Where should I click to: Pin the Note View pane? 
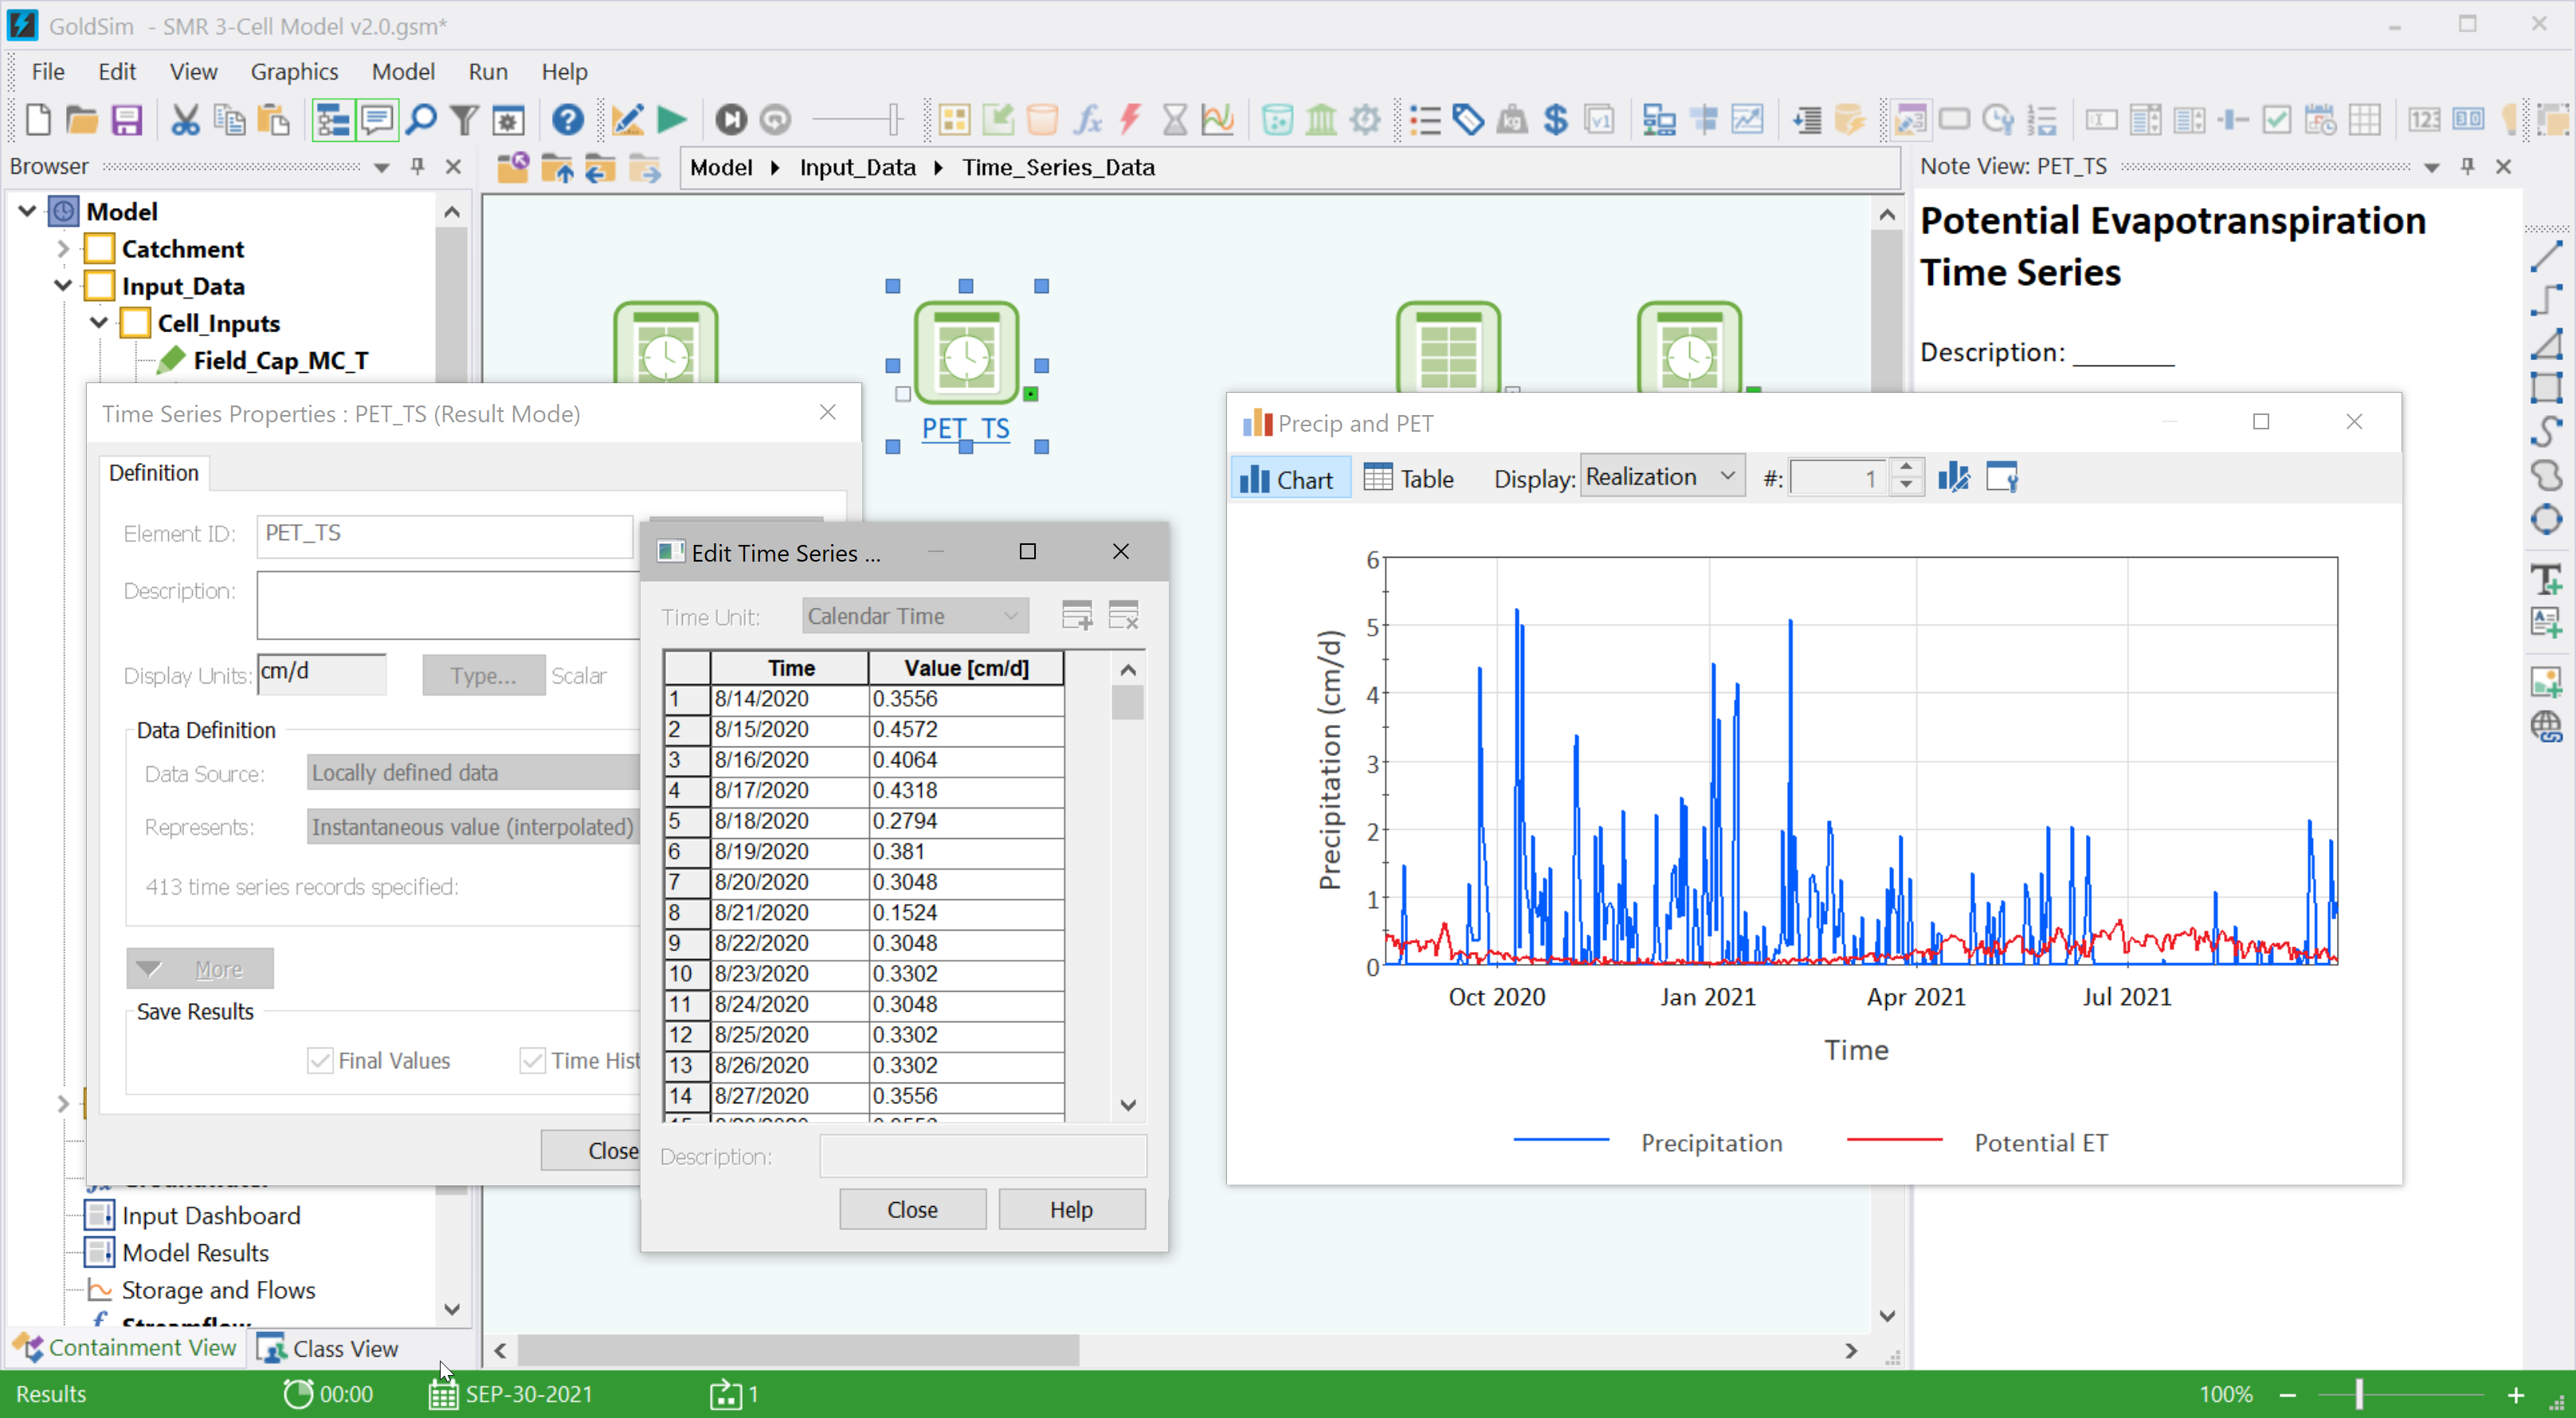click(2468, 167)
